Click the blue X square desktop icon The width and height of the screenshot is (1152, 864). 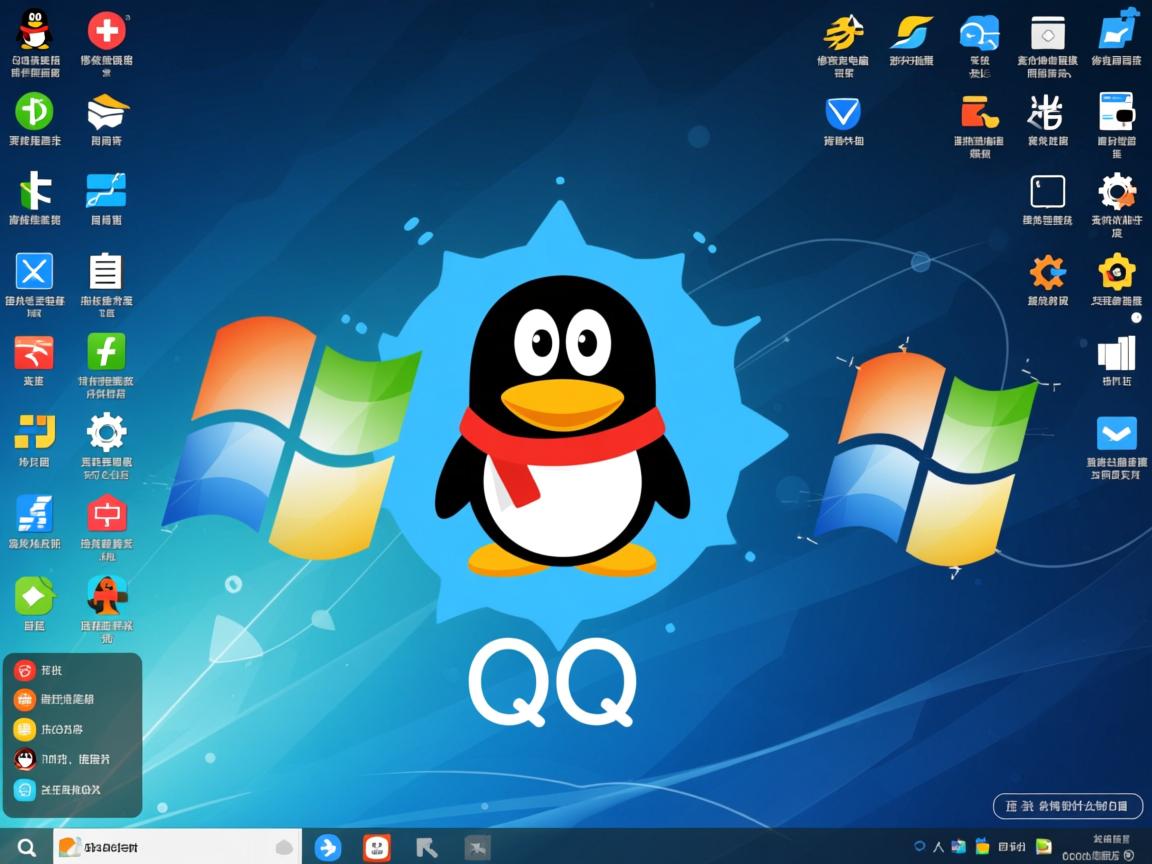click(x=34, y=271)
